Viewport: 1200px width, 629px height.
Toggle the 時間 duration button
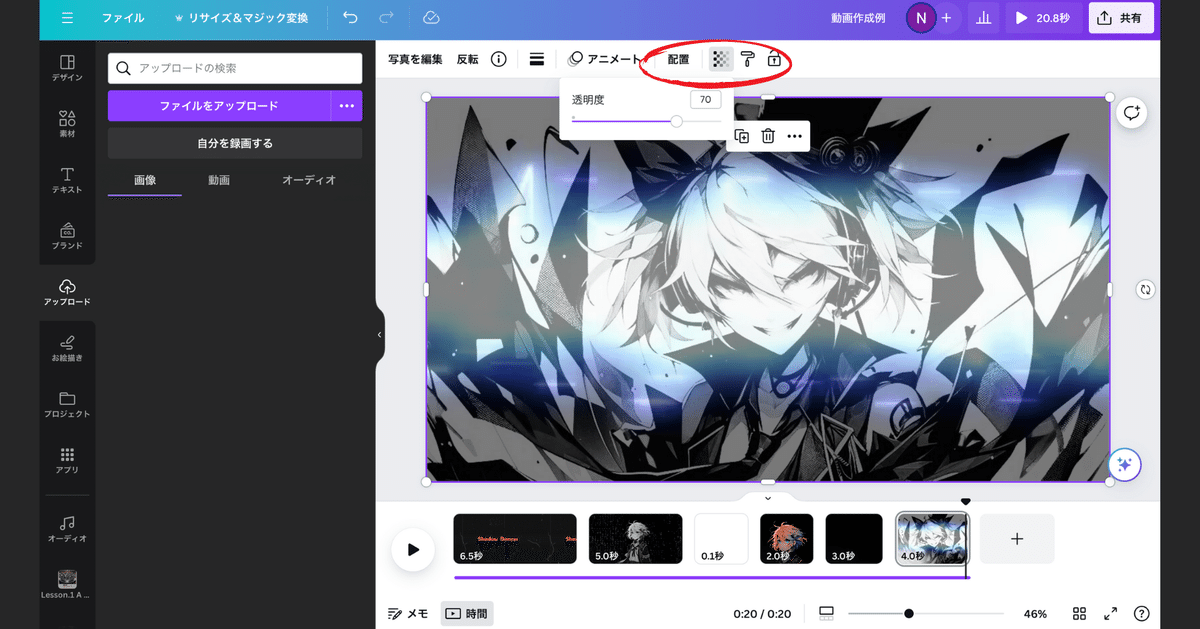tap(467, 613)
